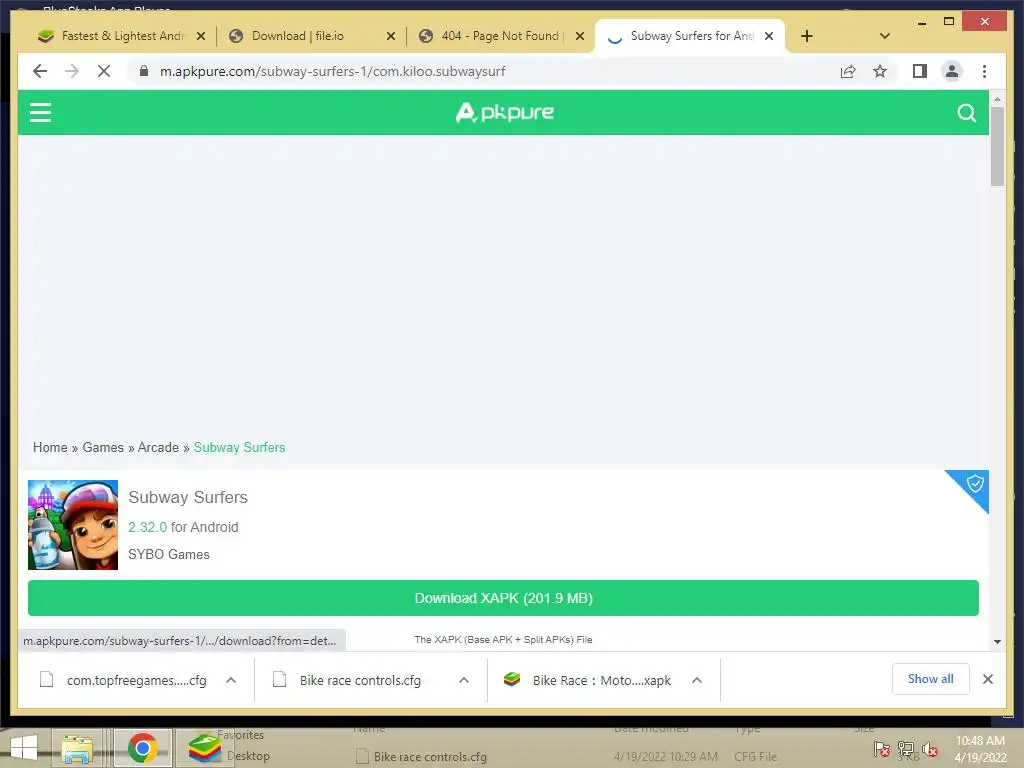Expand options for Bike race controls.cfg download
The width and height of the screenshot is (1024, 768).
pyautogui.click(x=464, y=680)
